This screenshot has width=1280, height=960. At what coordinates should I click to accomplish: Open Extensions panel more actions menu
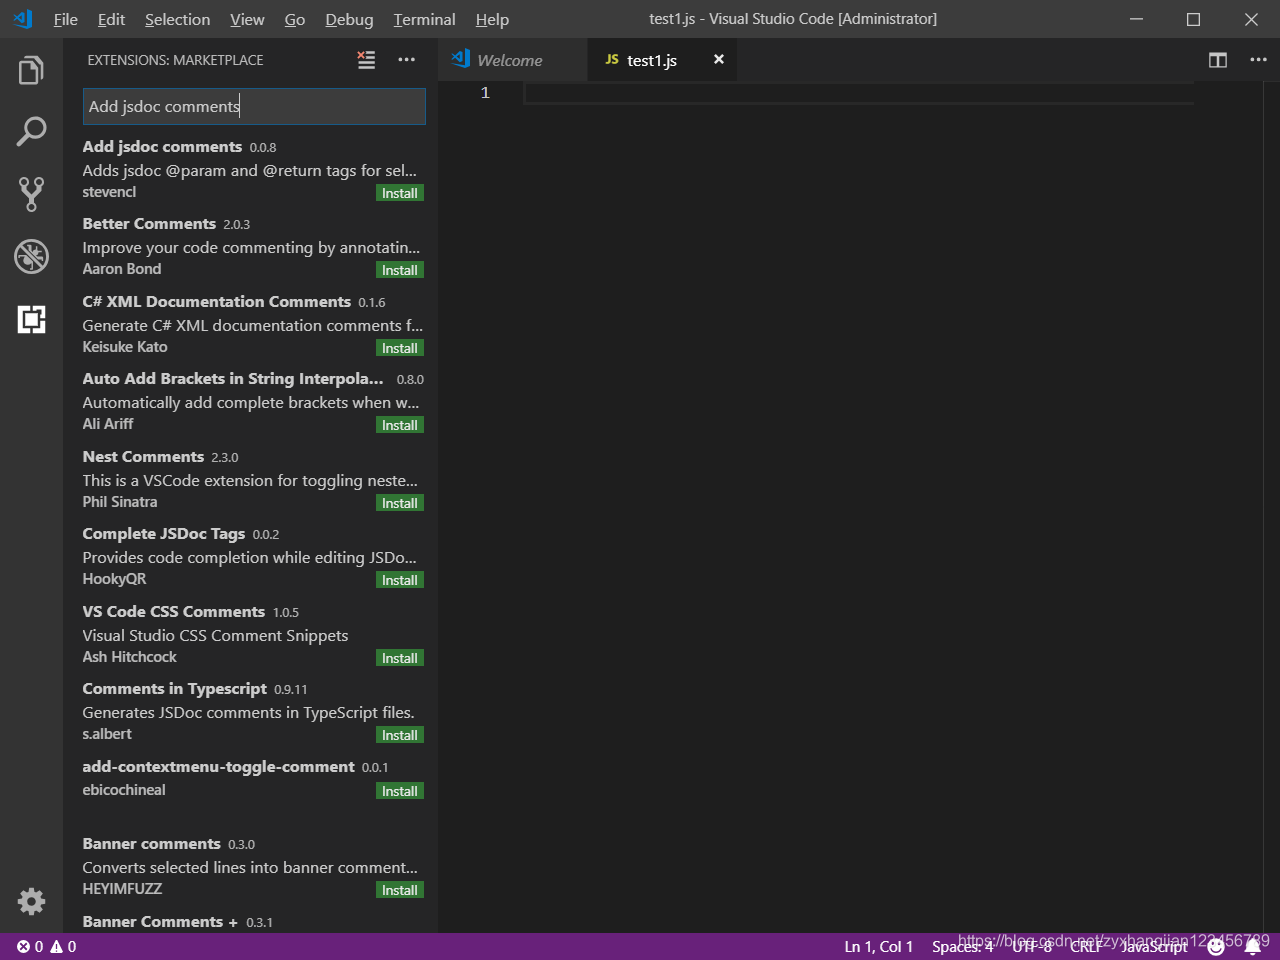(x=406, y=60)
